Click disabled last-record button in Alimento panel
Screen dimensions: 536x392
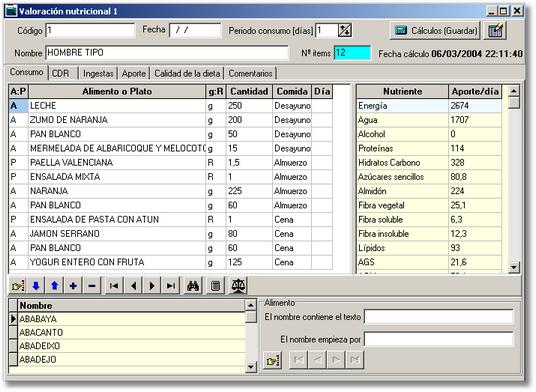coord(354,360)
